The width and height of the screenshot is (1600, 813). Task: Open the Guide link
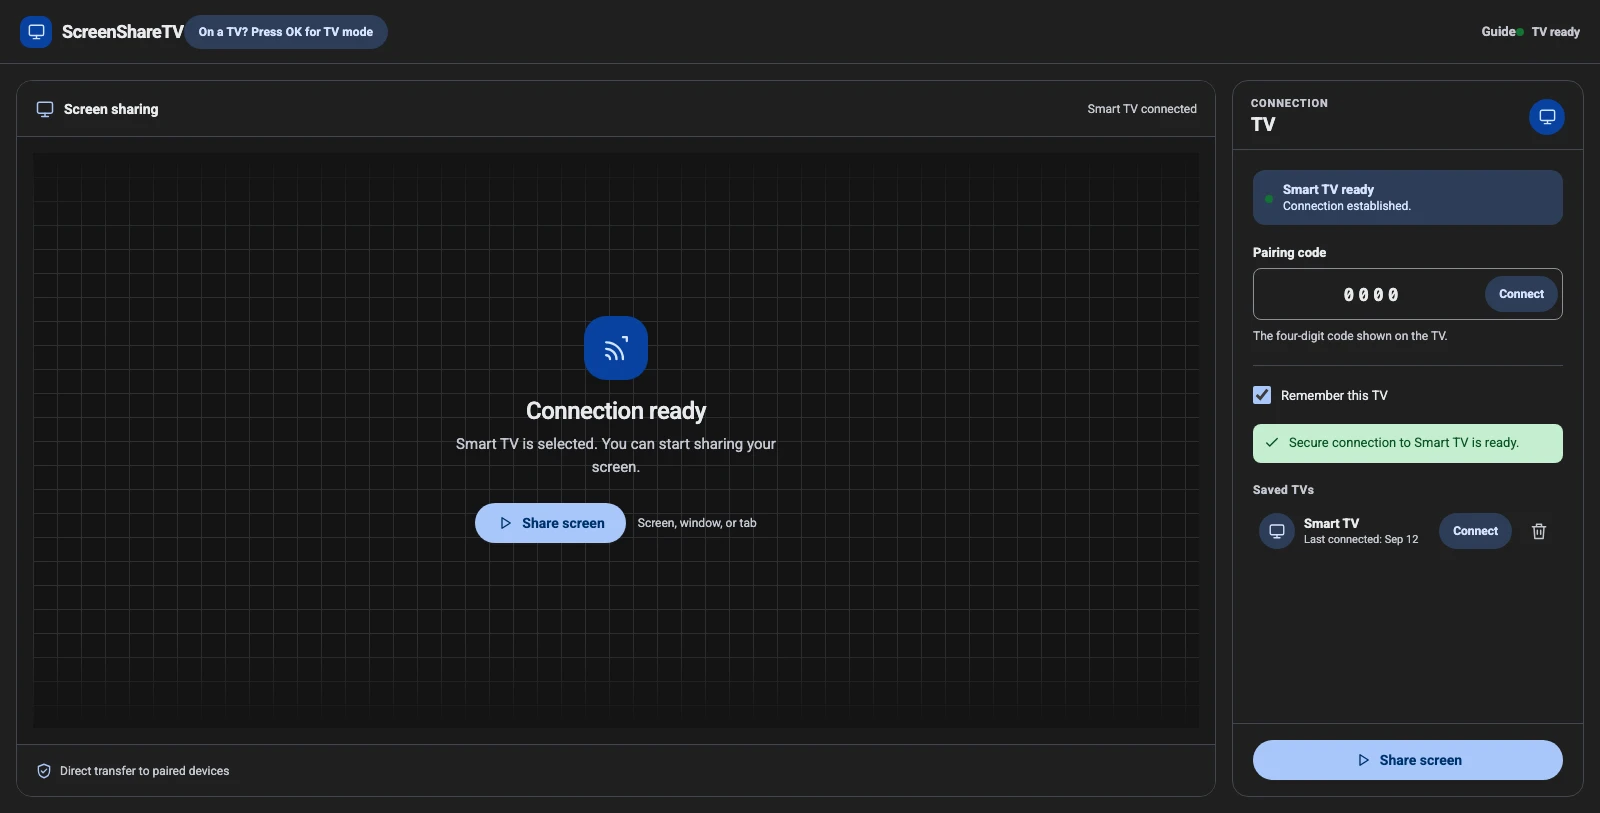1498,32
